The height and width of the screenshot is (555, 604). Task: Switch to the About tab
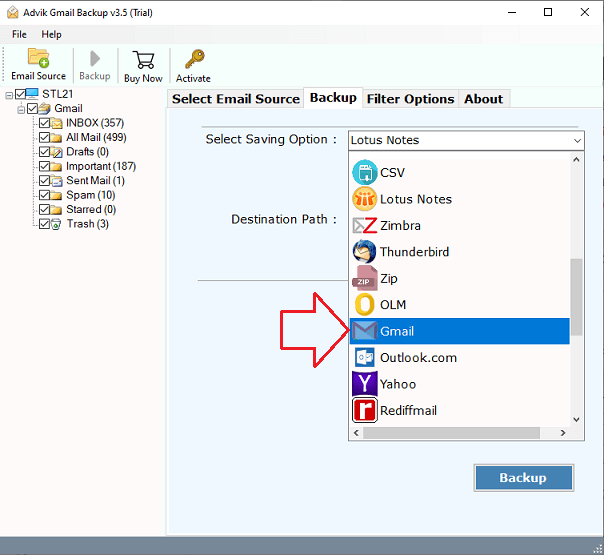click(x=483, y=99)
